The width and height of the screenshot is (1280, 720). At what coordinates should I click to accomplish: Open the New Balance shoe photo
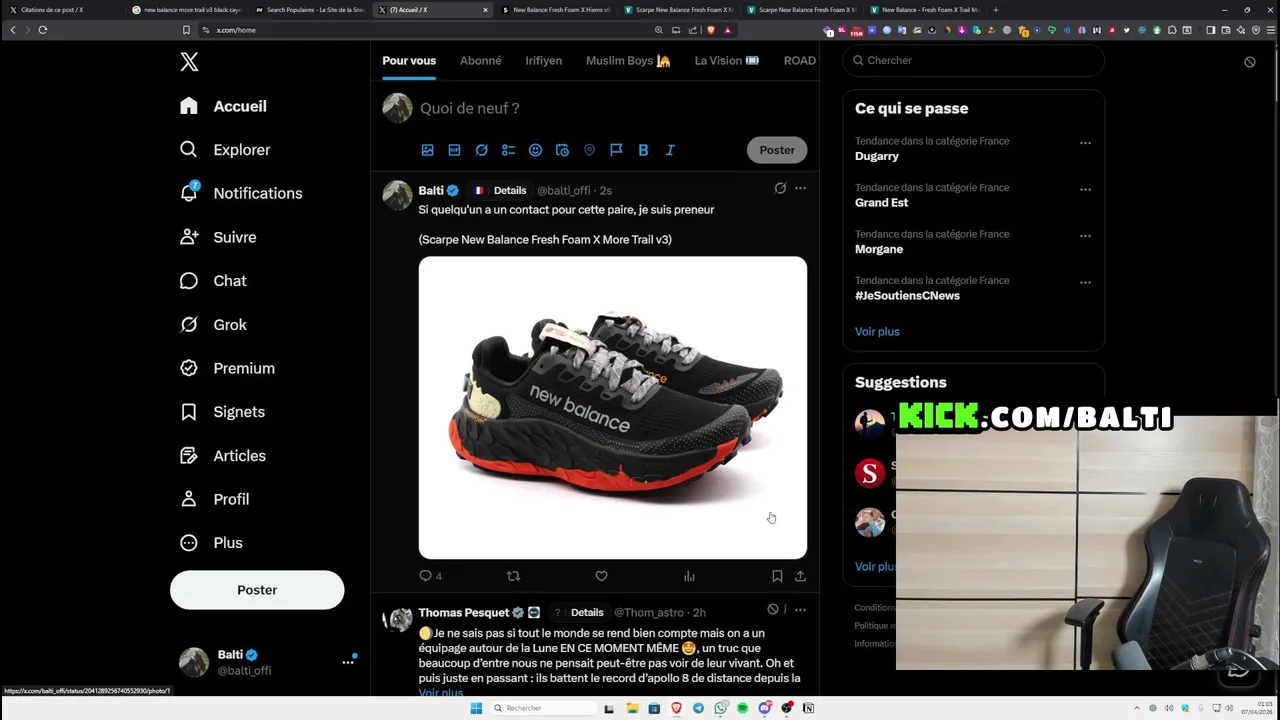(613, 408)
